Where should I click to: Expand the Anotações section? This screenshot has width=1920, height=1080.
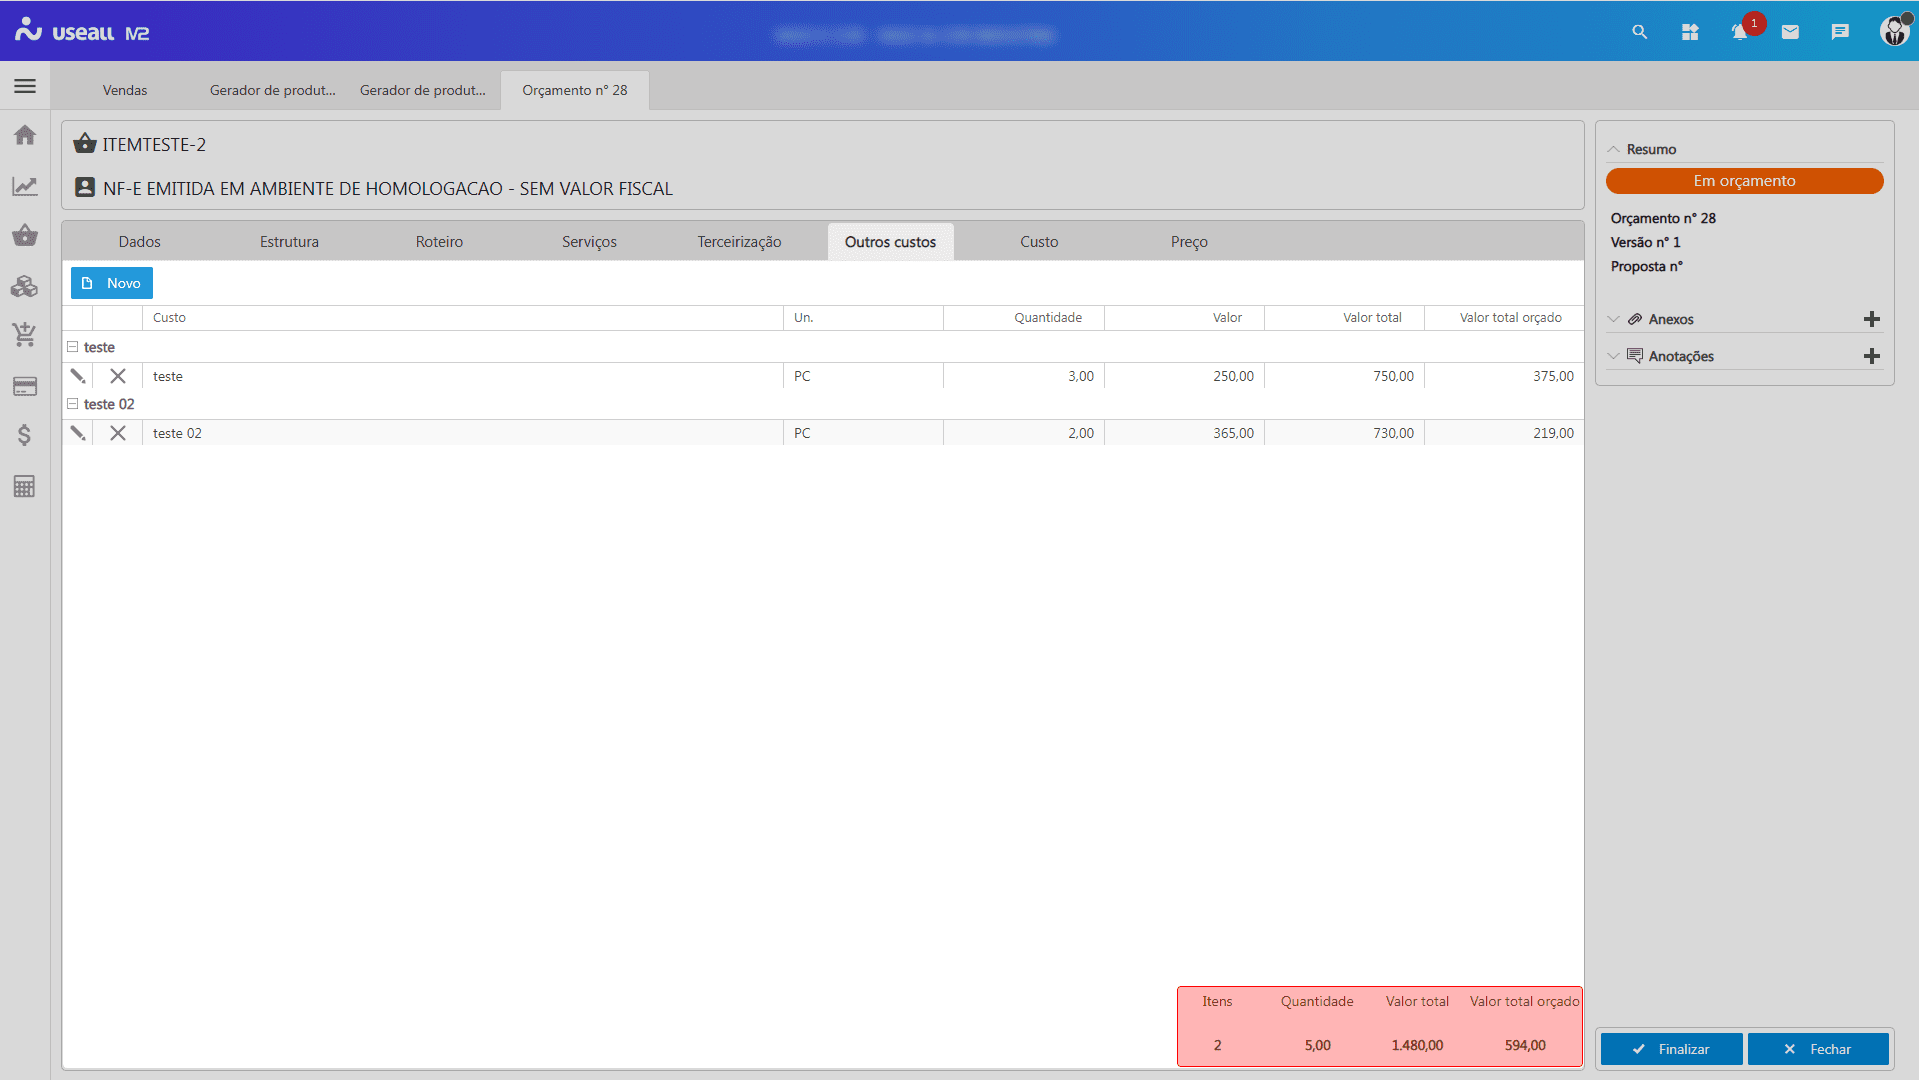[x=1613, y=356]
